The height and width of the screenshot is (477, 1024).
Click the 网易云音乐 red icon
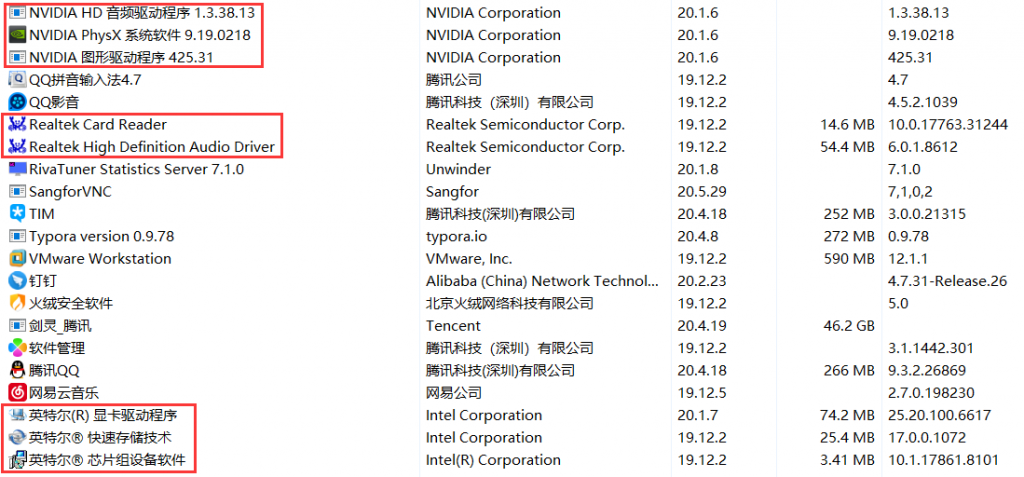tap(17, 393)
